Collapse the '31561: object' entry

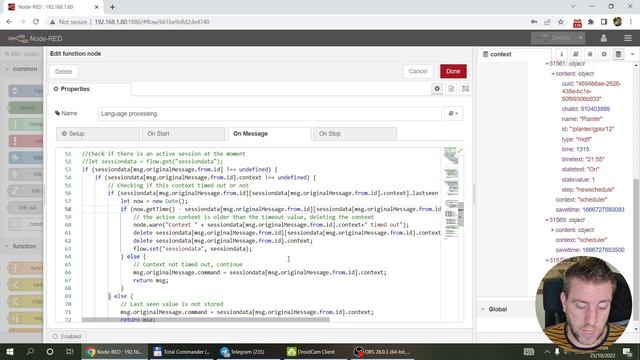pyautogui.click(x=547, y=64)
